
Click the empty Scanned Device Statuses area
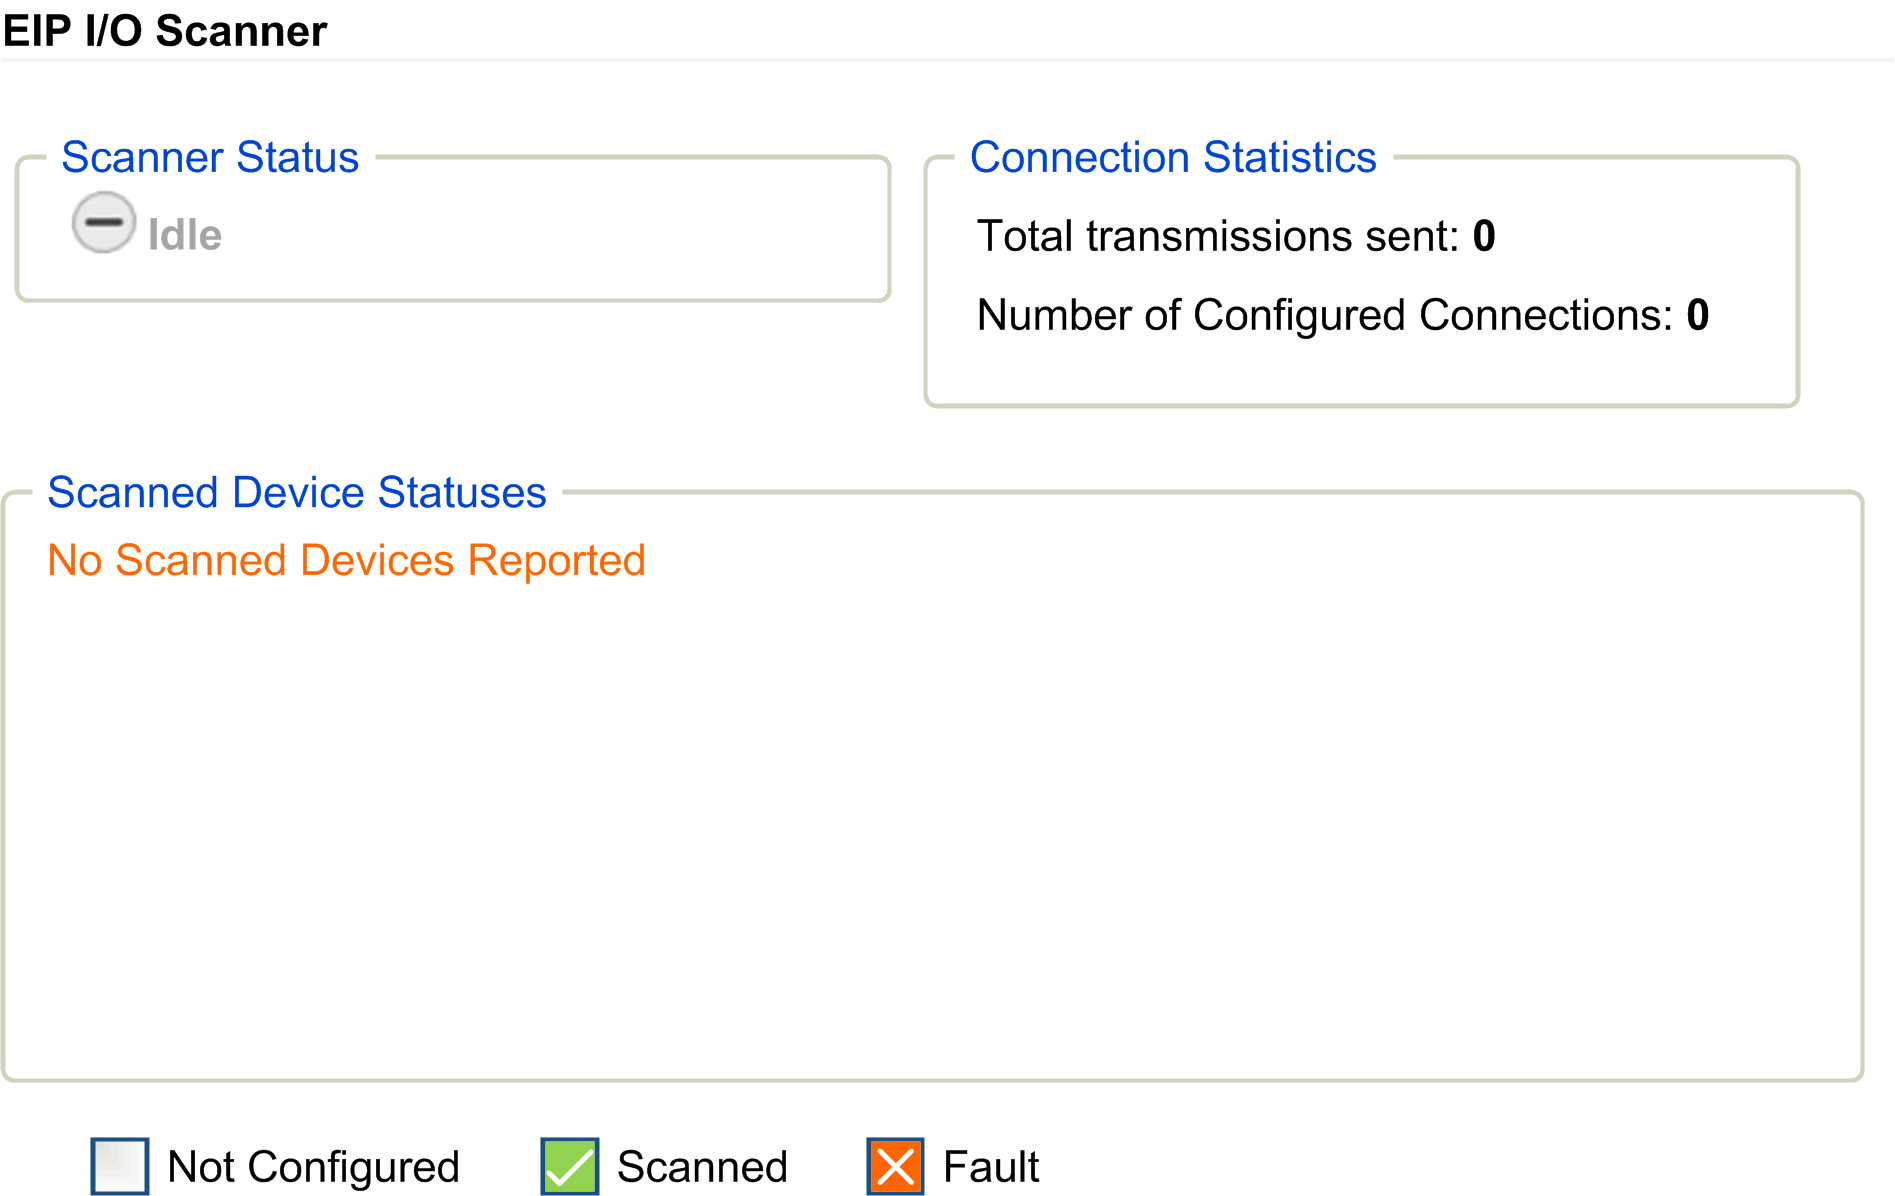930,820
